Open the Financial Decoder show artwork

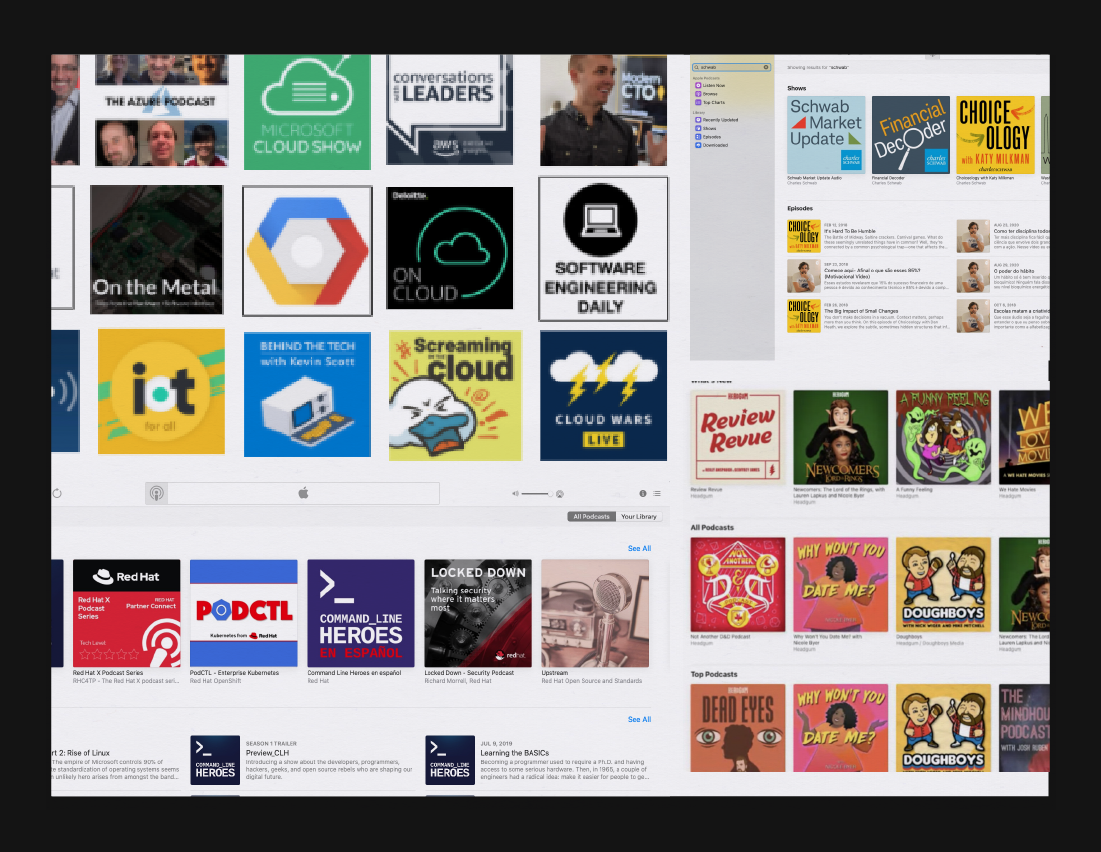point(910,135)
